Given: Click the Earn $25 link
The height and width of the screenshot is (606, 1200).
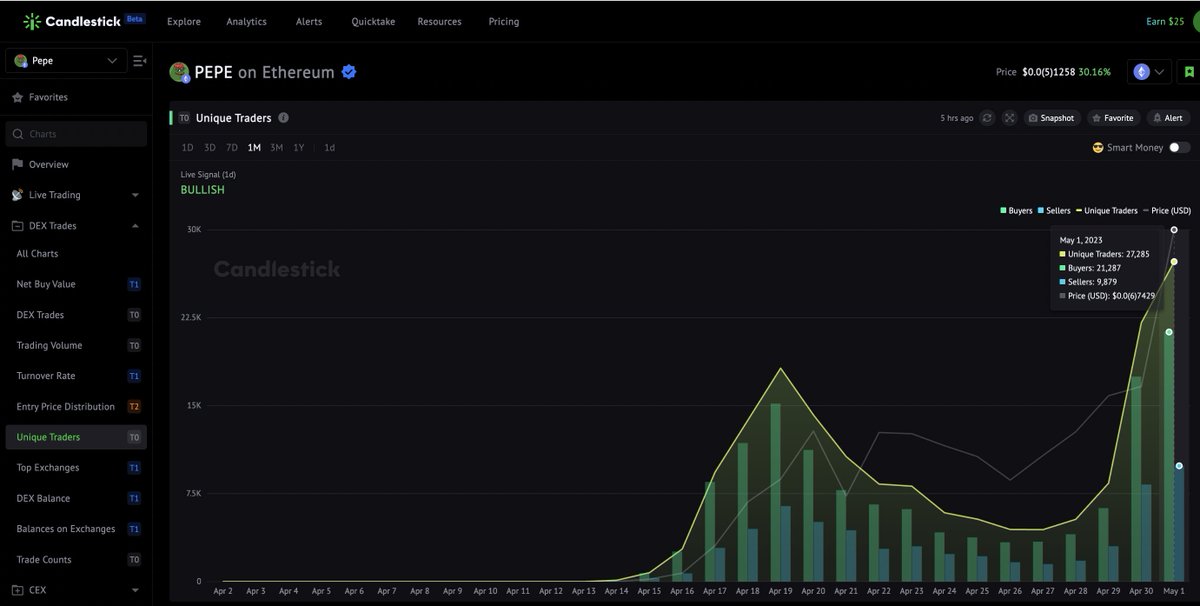Looking at the screenshot, I should 1164,21.
